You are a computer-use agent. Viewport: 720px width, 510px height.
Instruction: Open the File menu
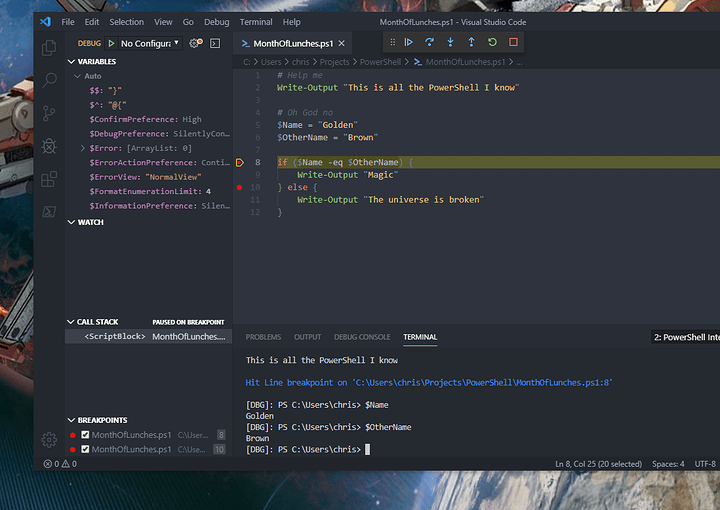68,22
